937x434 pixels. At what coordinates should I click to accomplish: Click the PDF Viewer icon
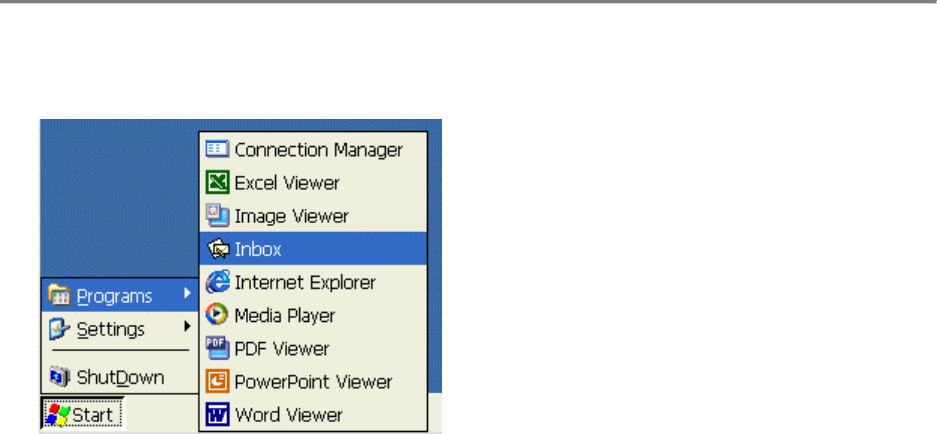(217, 348)
